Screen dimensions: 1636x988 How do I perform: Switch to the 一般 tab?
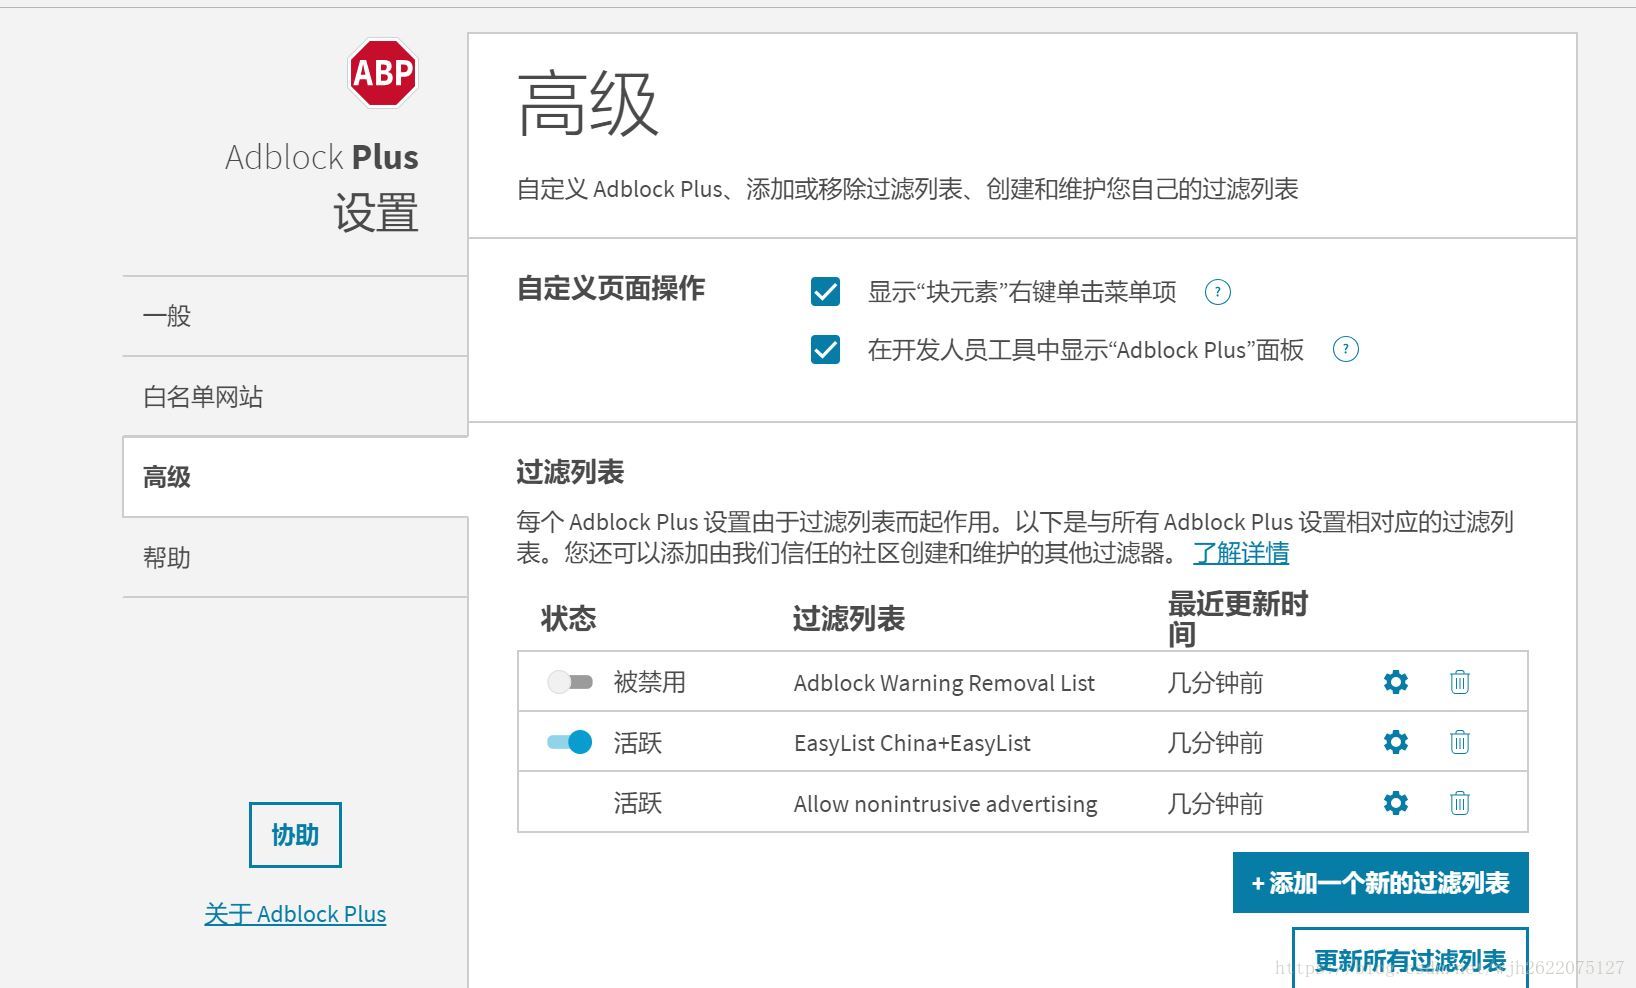(x=295, y=316)
